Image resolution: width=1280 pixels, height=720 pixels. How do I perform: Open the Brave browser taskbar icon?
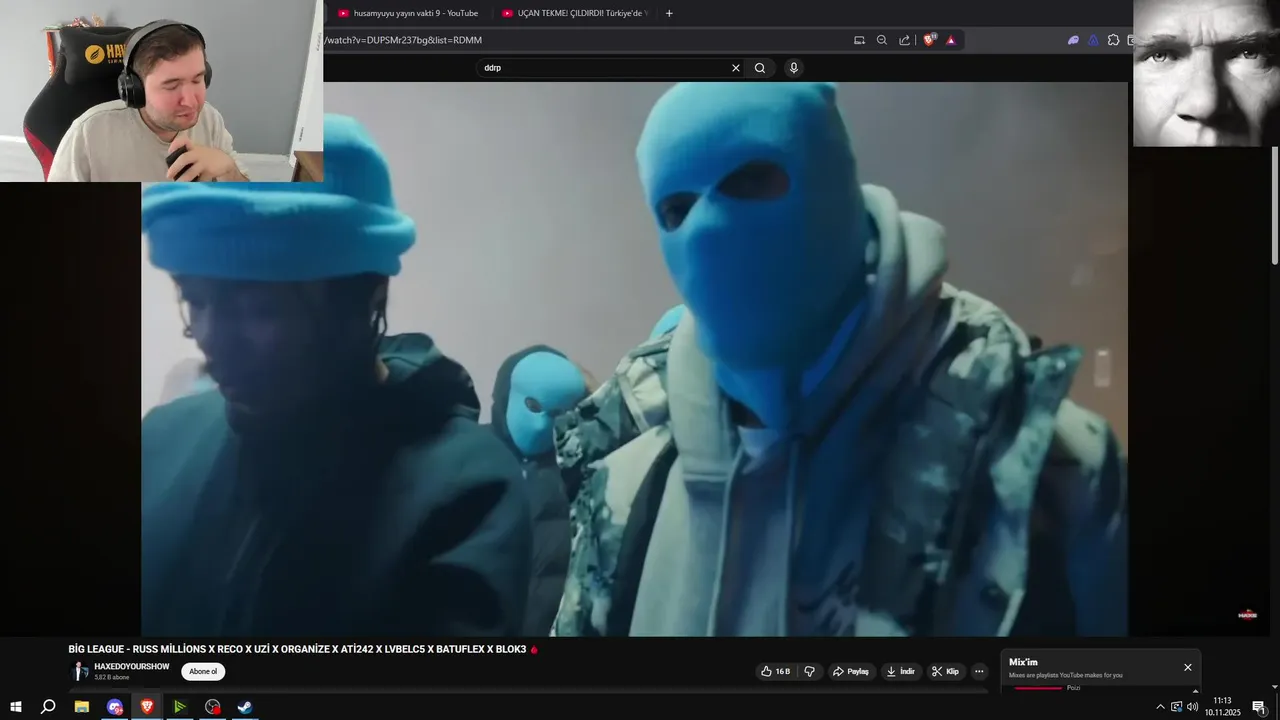click(147, 707)
